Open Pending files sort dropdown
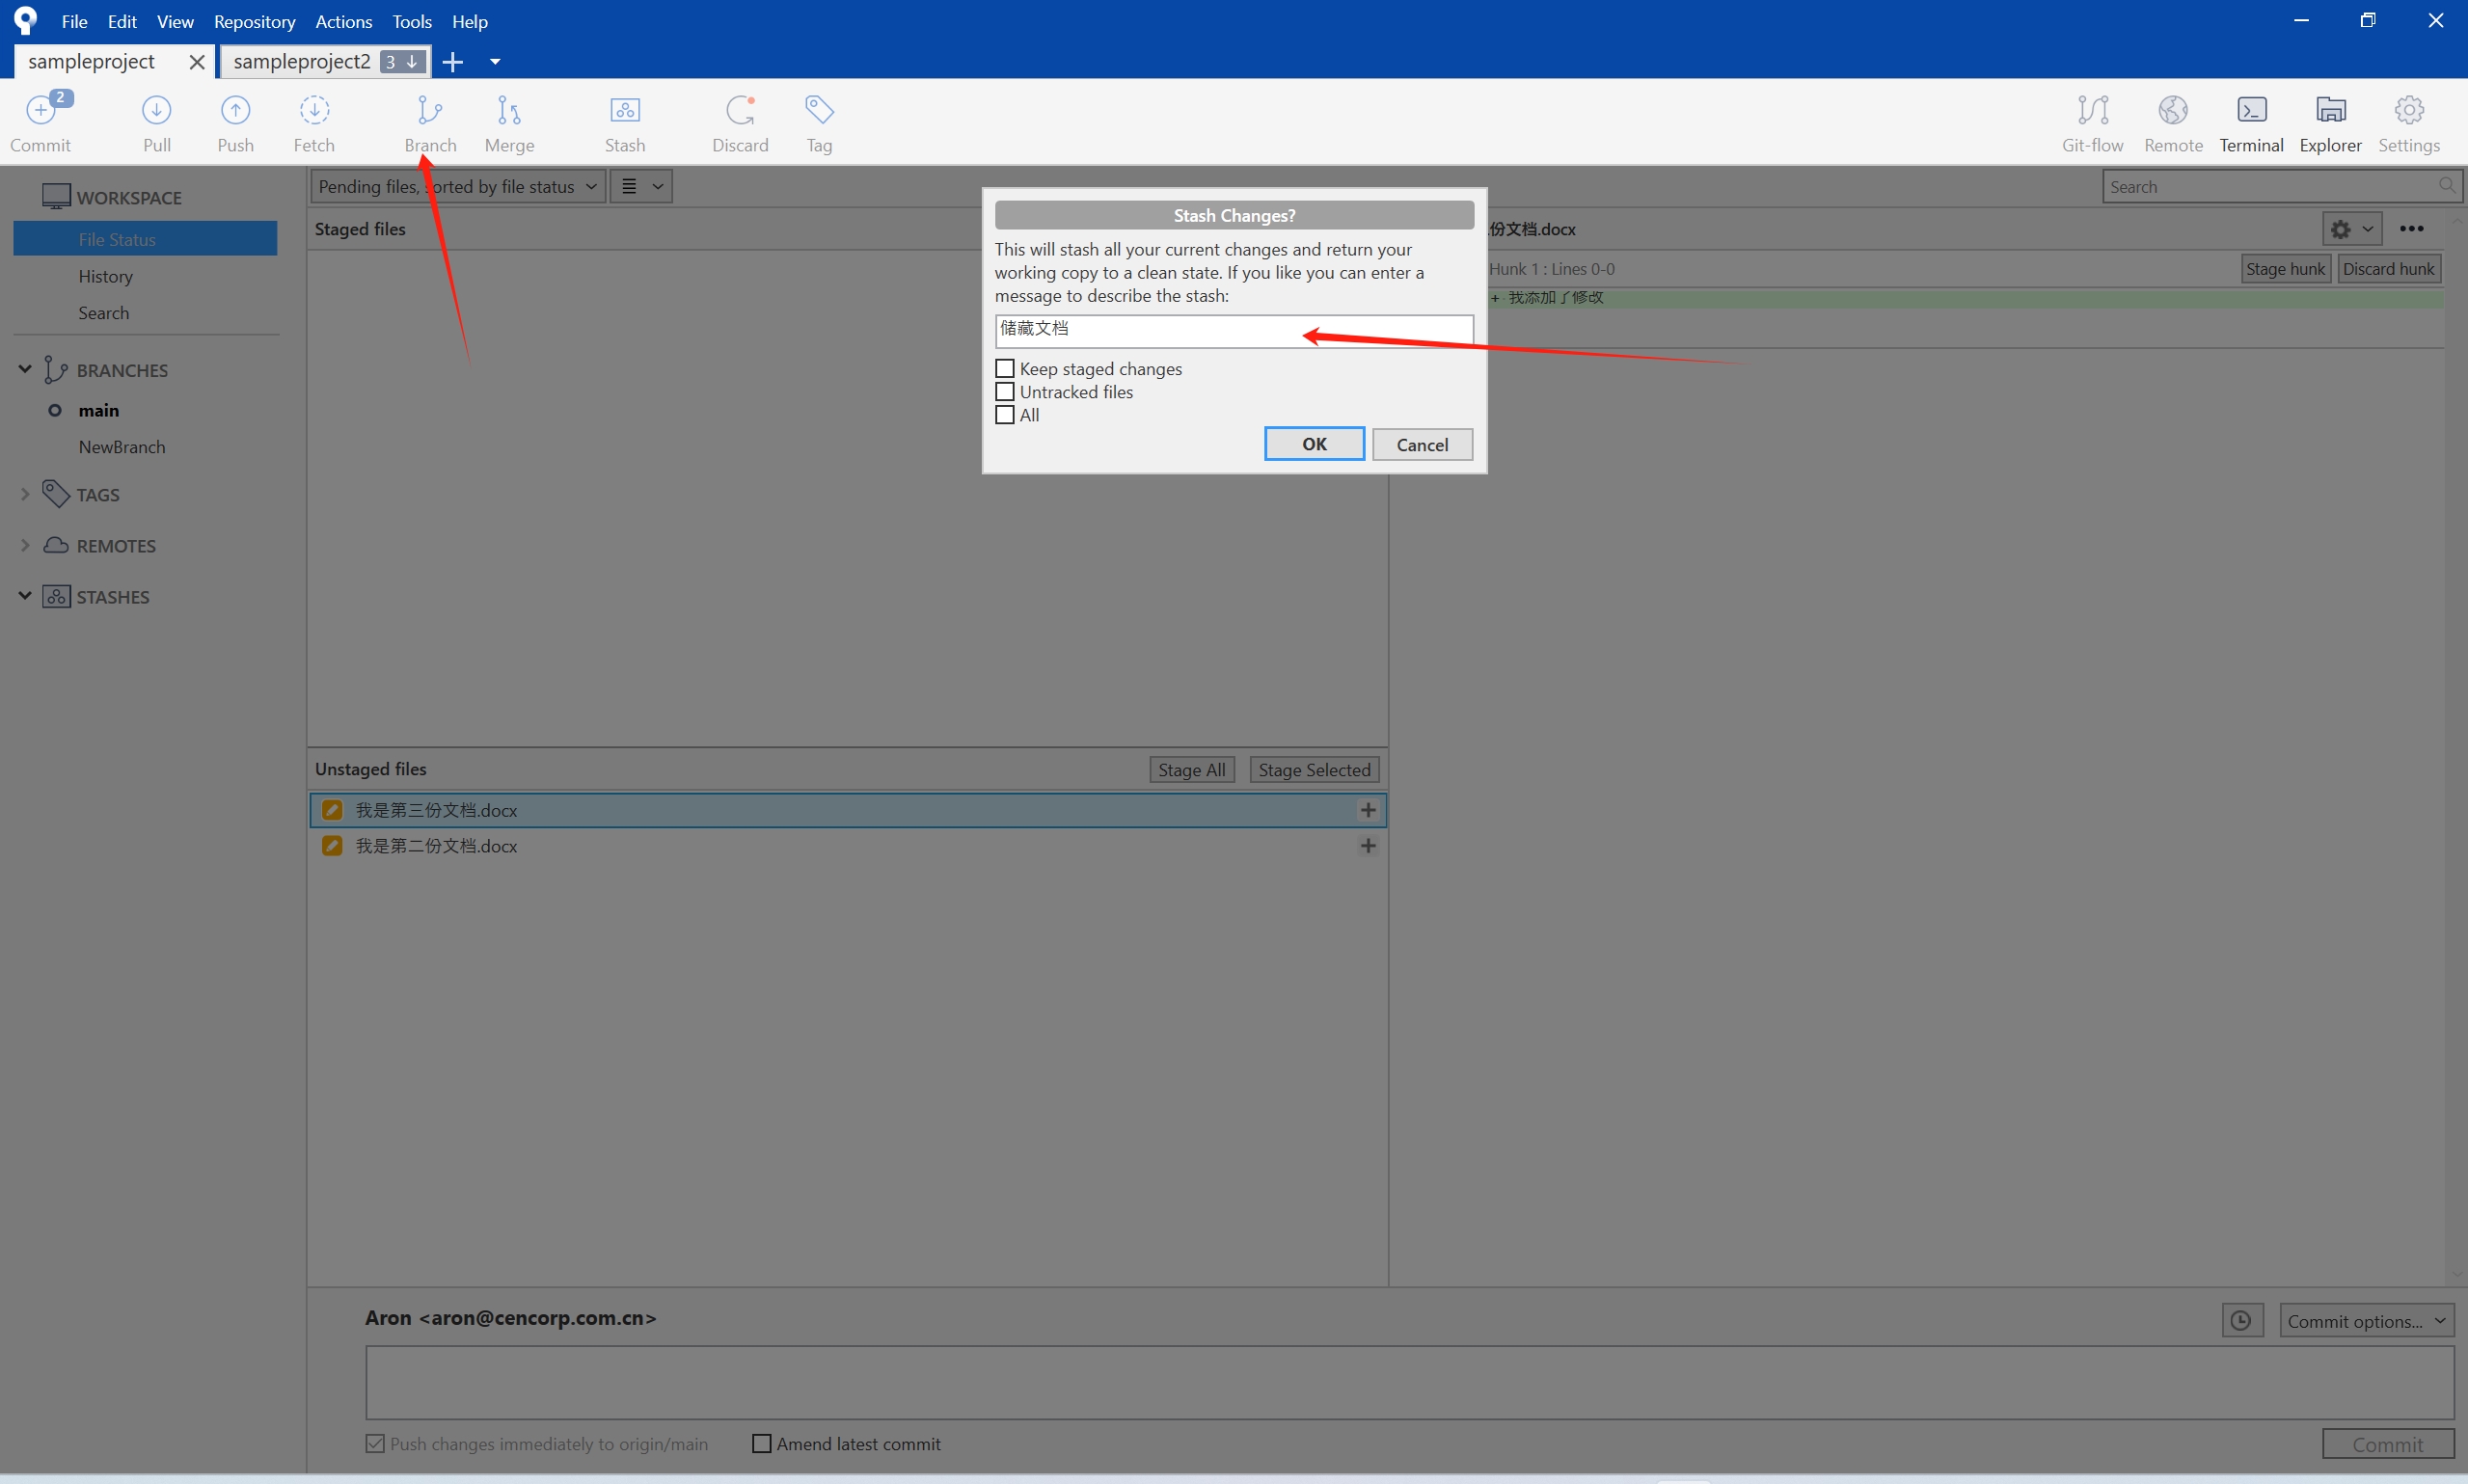The width and height of the screenshot is (2468, 1484). [x=458, y=186]
